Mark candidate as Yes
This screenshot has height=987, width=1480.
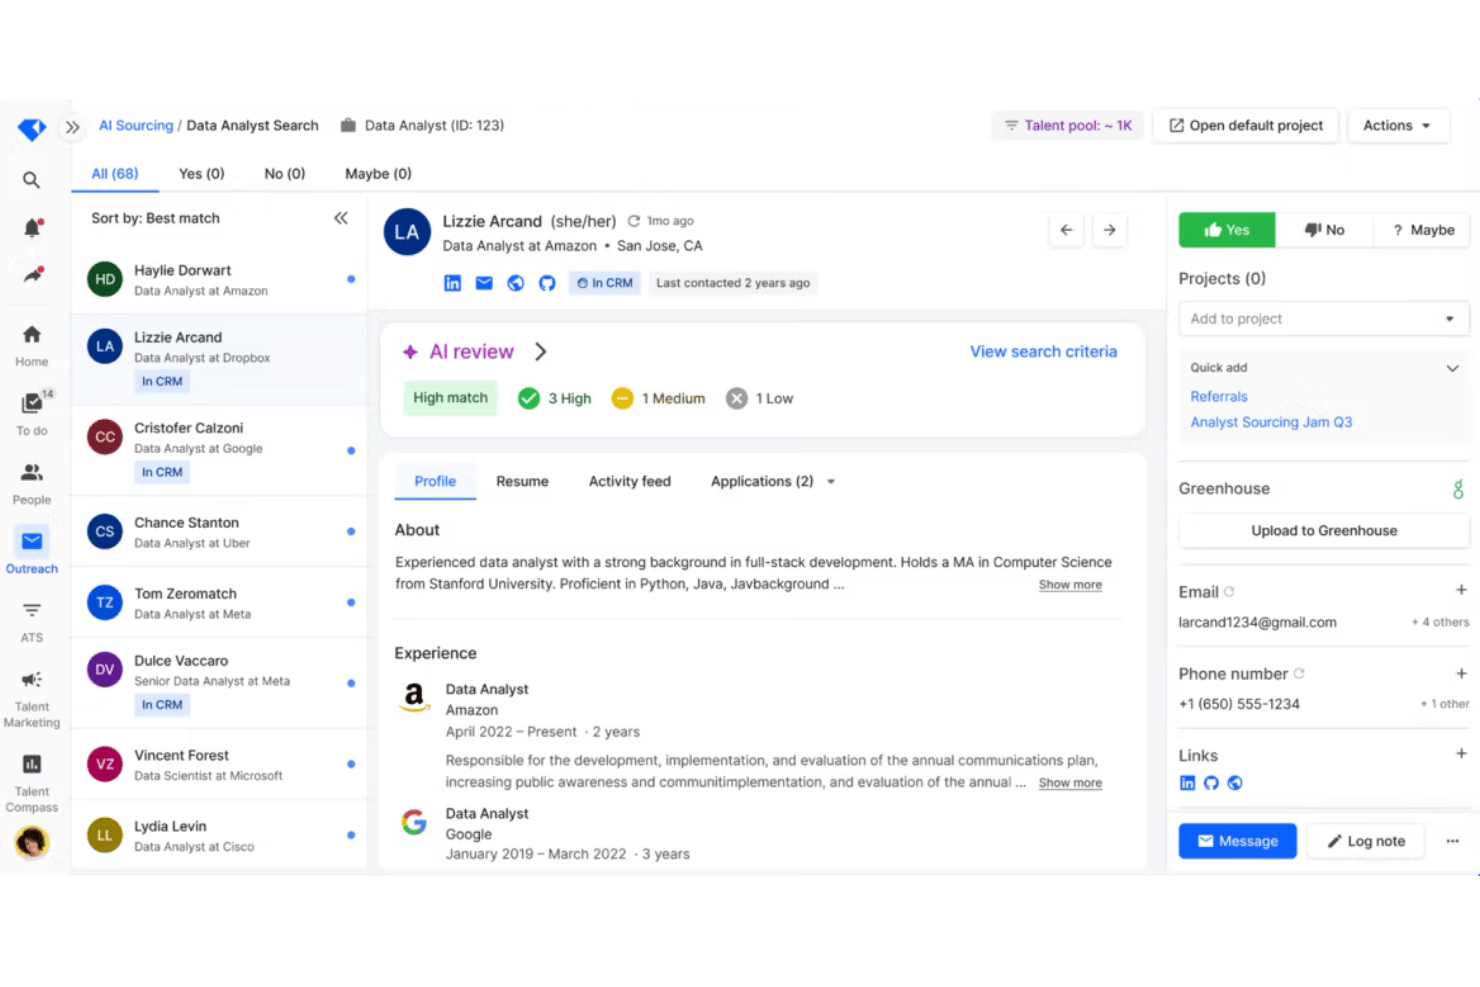pos(1227,230)
